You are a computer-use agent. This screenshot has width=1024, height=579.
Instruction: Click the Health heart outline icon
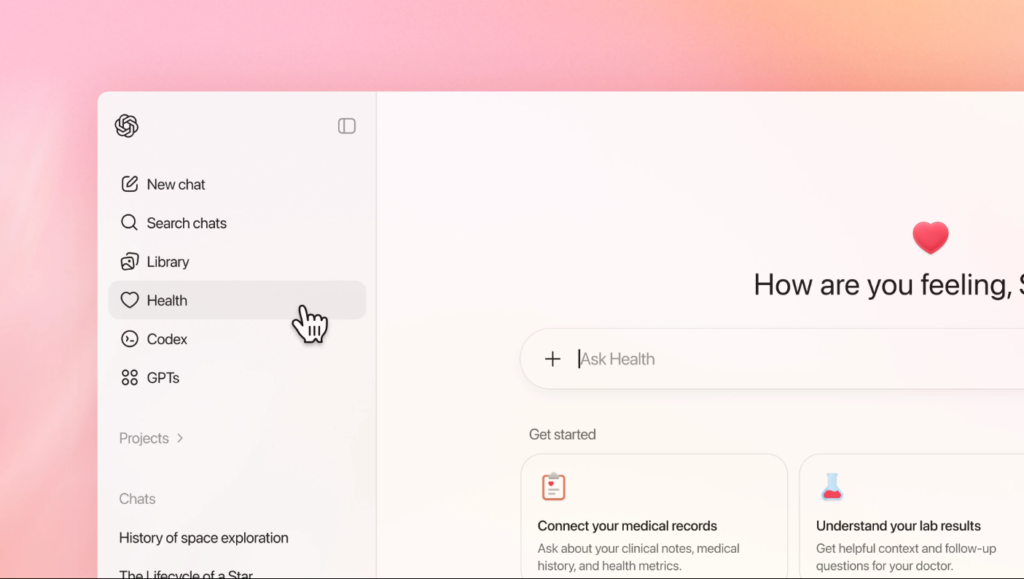click(129, 300)
